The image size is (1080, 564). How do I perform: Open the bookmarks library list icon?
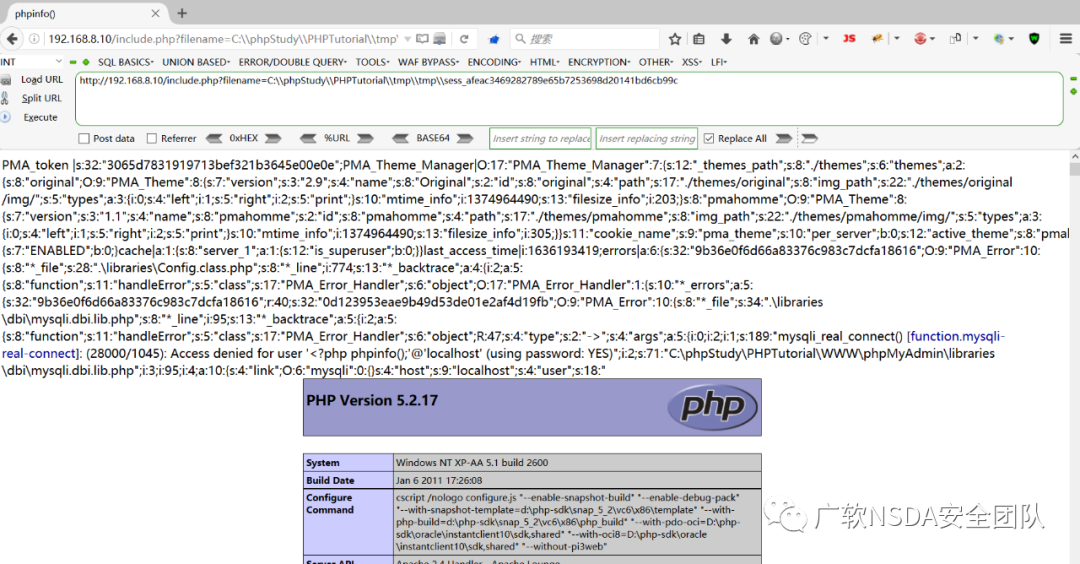coord(698,39)
